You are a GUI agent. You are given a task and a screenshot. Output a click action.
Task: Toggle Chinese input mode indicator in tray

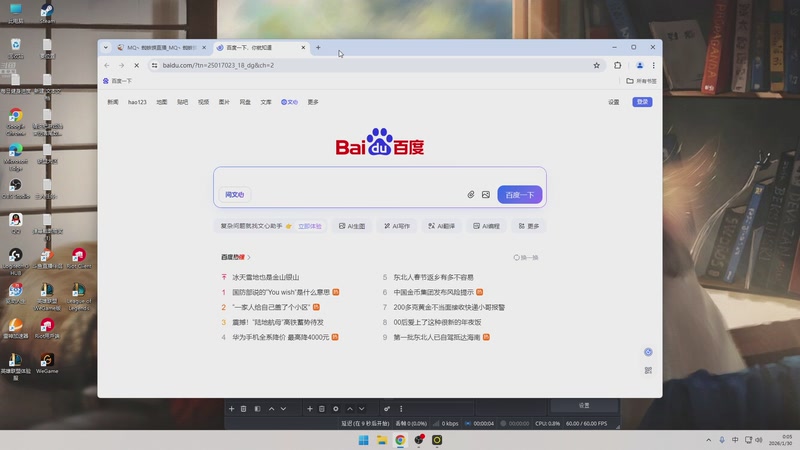735,440
